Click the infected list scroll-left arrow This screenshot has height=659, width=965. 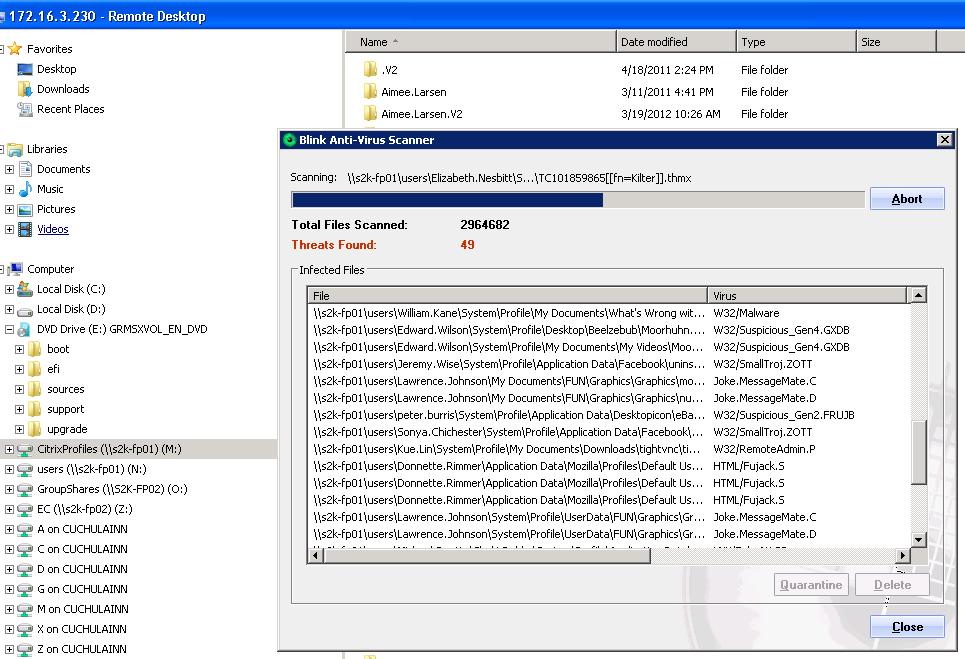tap(316, 556)
